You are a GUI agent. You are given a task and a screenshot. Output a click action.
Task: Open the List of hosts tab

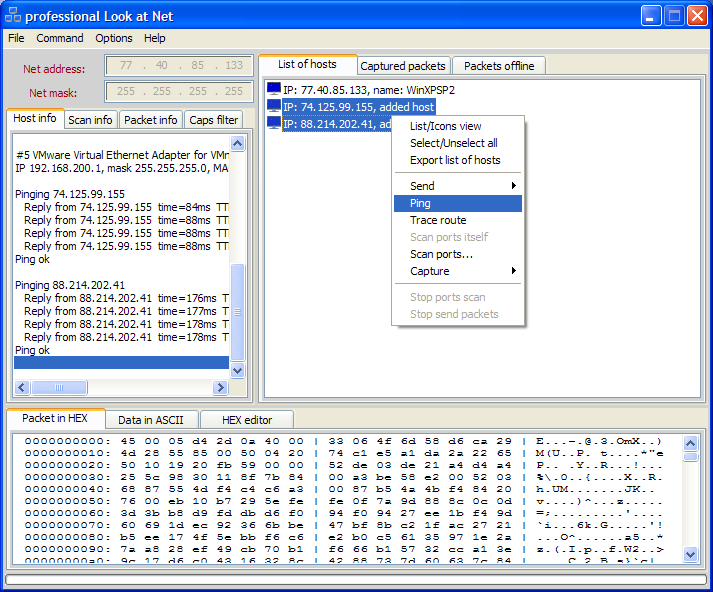click(x=307, y=64)
